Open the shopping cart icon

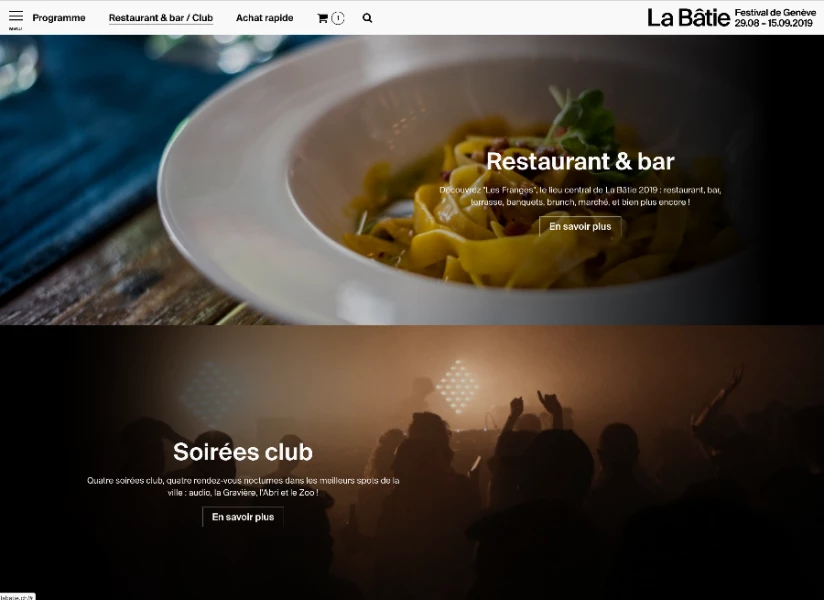[322, 18]
